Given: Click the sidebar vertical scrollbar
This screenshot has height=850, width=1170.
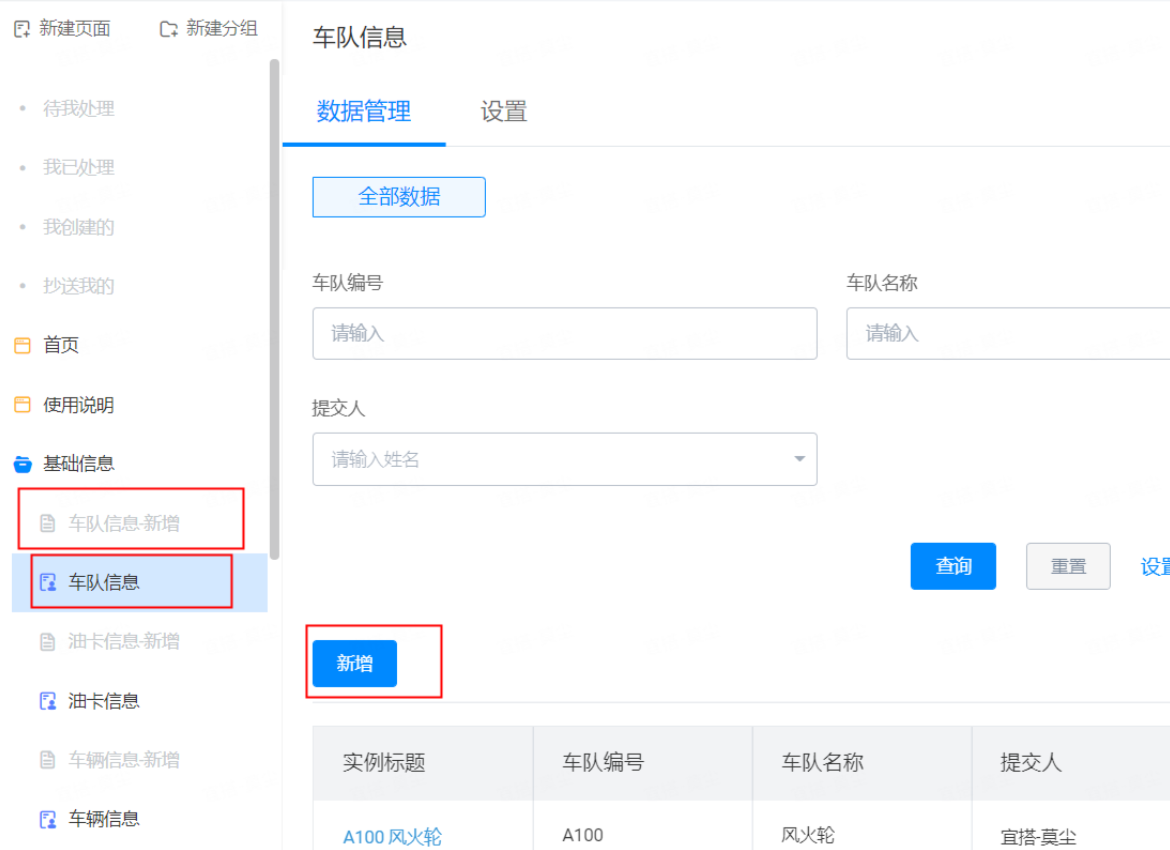Looking at the screenshot, I should pyautogui.click(x=274, y=309).
